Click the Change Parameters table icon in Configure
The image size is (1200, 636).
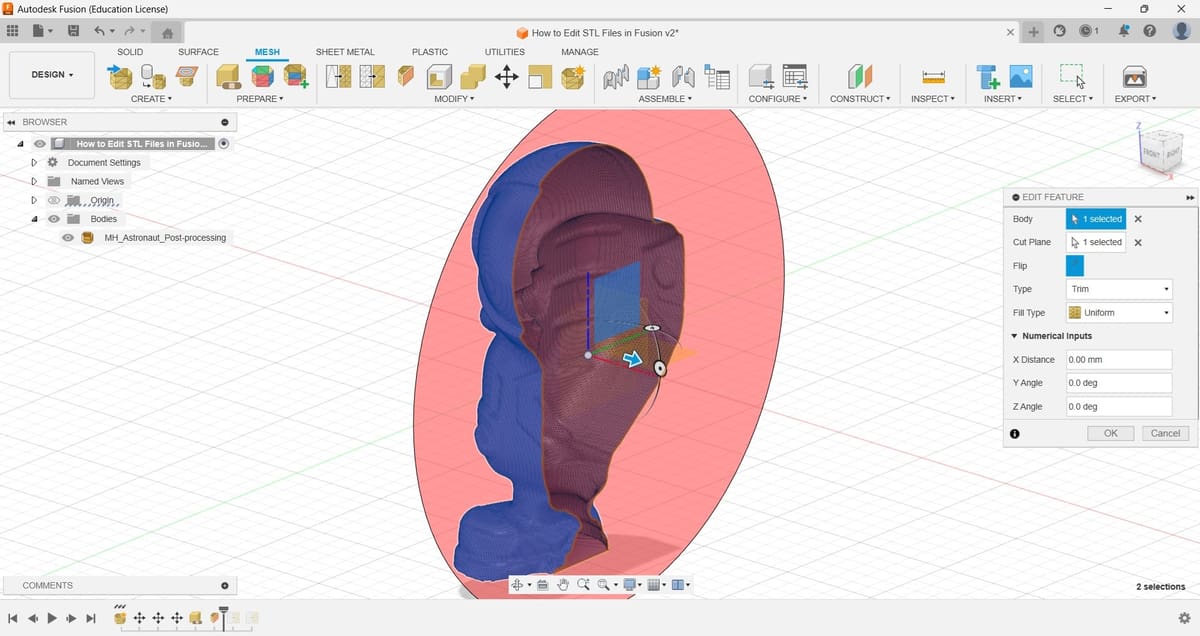(x=795, y=76)
